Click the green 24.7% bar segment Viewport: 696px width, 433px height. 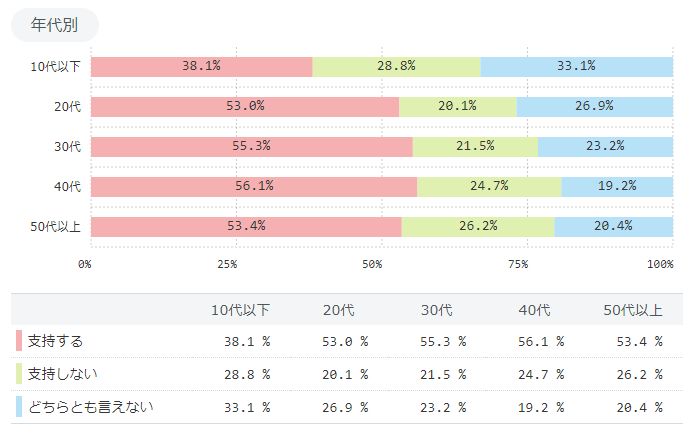489,187
